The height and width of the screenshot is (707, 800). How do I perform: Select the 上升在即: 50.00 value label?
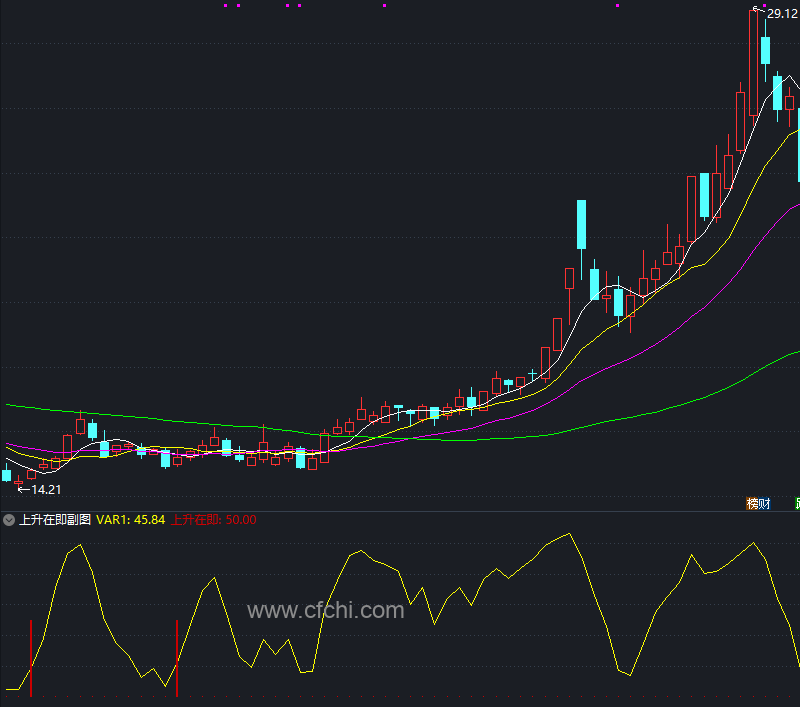pyautogui.click(x=213, y=520)
